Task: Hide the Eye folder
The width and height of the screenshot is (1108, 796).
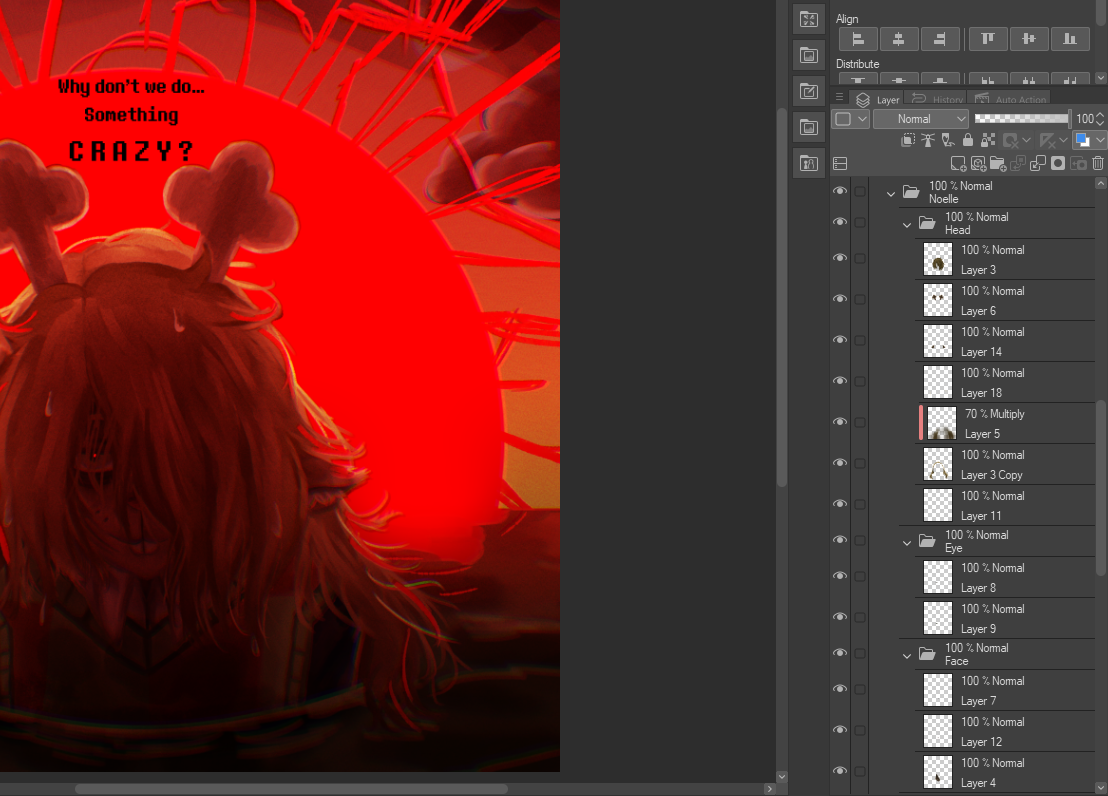Action: pyautogui.click(x=840, y=540)
